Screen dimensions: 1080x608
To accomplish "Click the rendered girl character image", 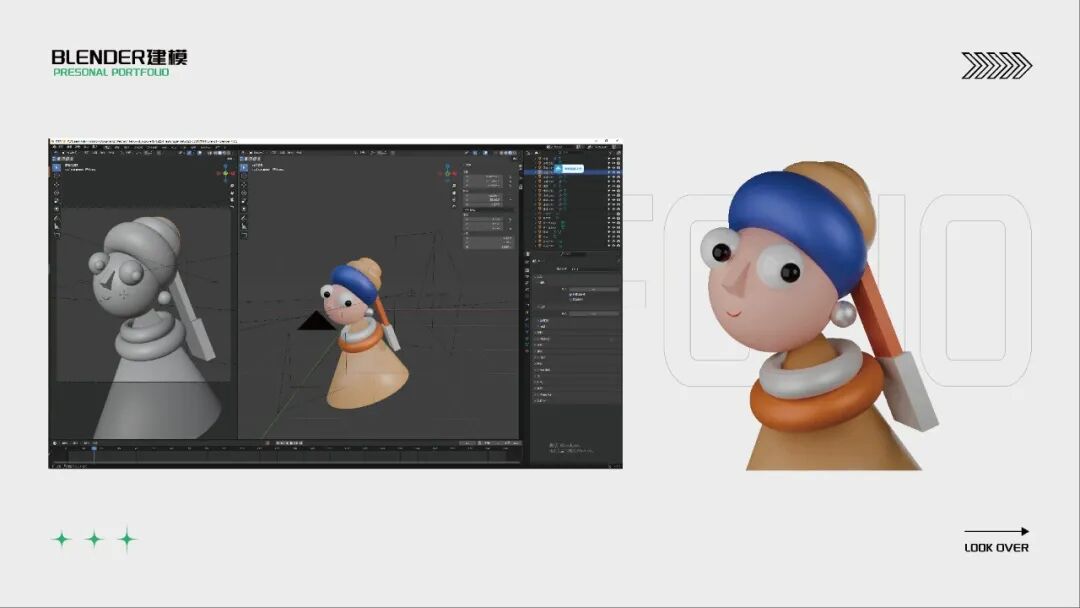I will pos(818,316).
